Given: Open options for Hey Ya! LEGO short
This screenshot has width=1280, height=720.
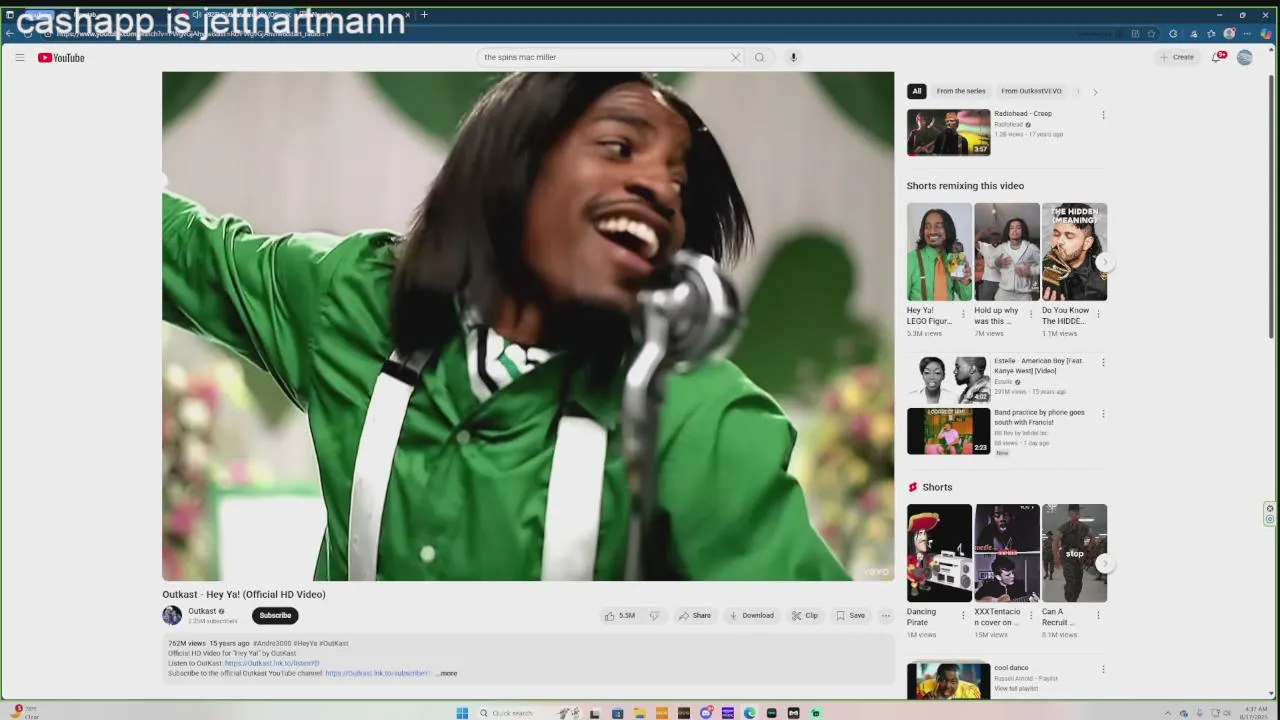Looking at the screenshot, I should point(964,314).
